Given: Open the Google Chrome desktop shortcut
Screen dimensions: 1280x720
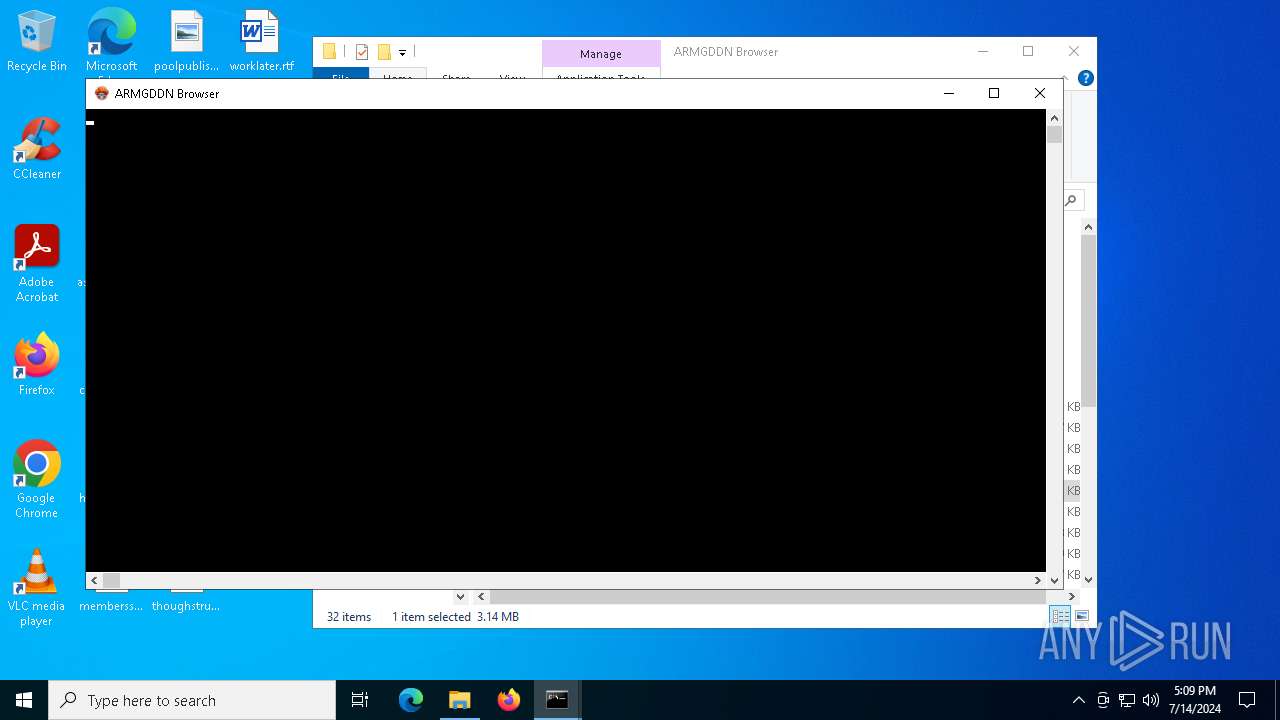Looking at the screenshot, I should click(x=37, y=479).
